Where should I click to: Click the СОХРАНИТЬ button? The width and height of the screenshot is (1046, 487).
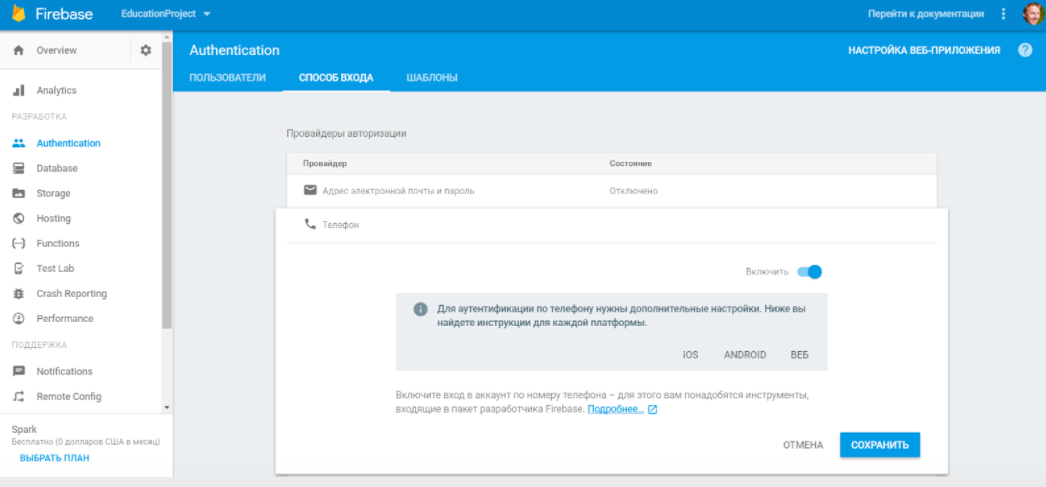point(880,445)
